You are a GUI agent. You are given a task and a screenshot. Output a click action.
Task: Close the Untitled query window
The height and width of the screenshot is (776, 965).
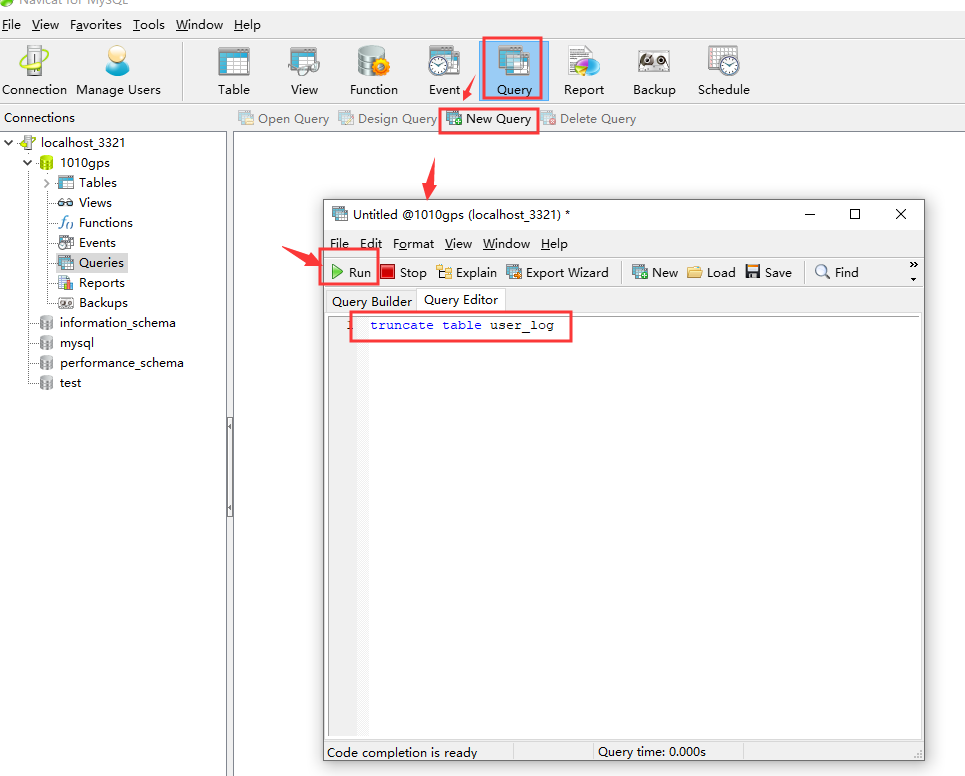(x=901, y=214)
